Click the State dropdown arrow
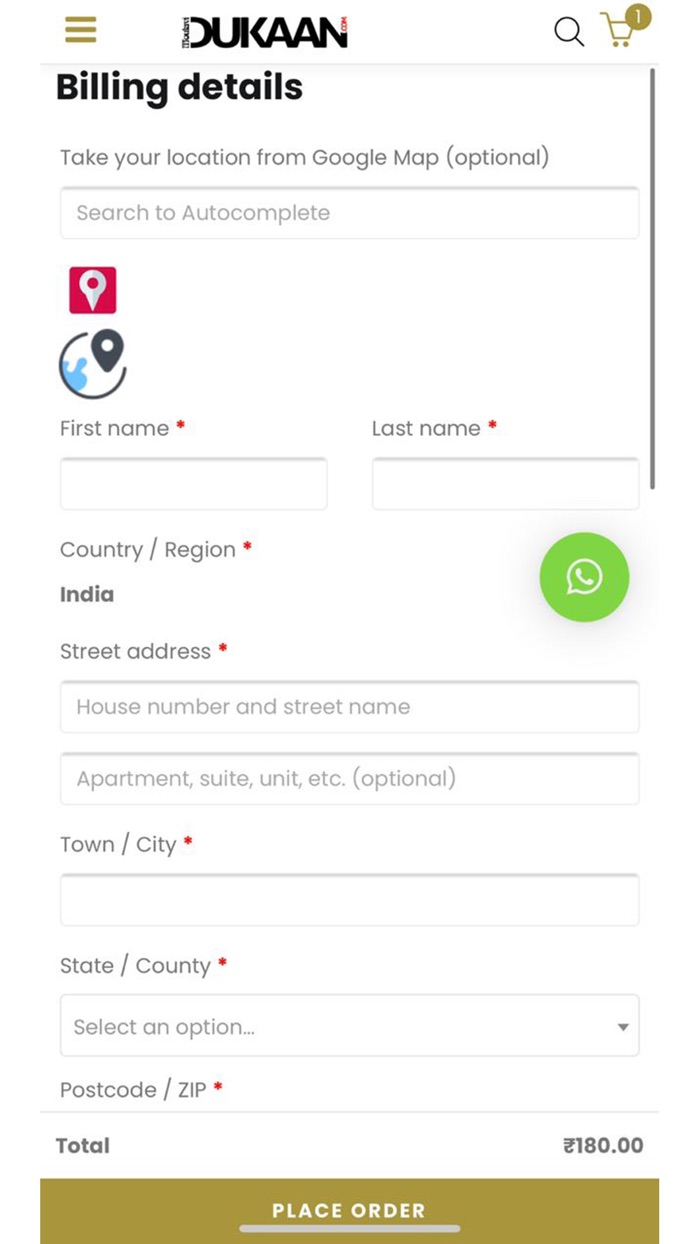700x1244 pixels. point(623,1027)
